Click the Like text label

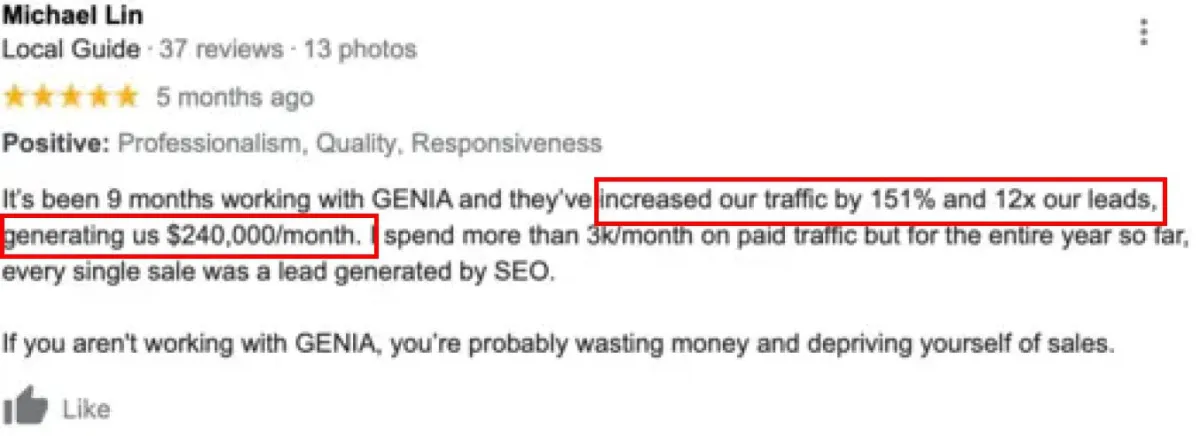(86, 409)
